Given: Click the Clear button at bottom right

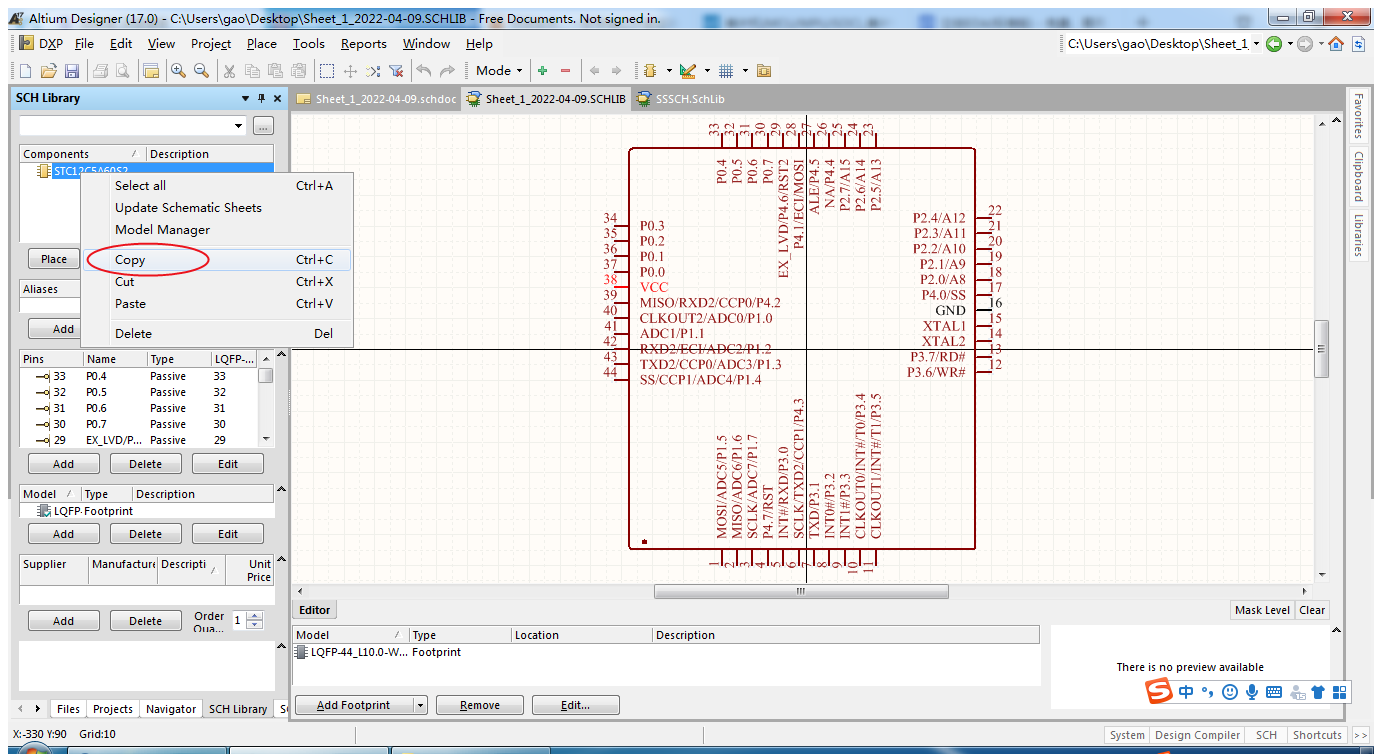Looking at the screenshot, I should [1312, 610].
